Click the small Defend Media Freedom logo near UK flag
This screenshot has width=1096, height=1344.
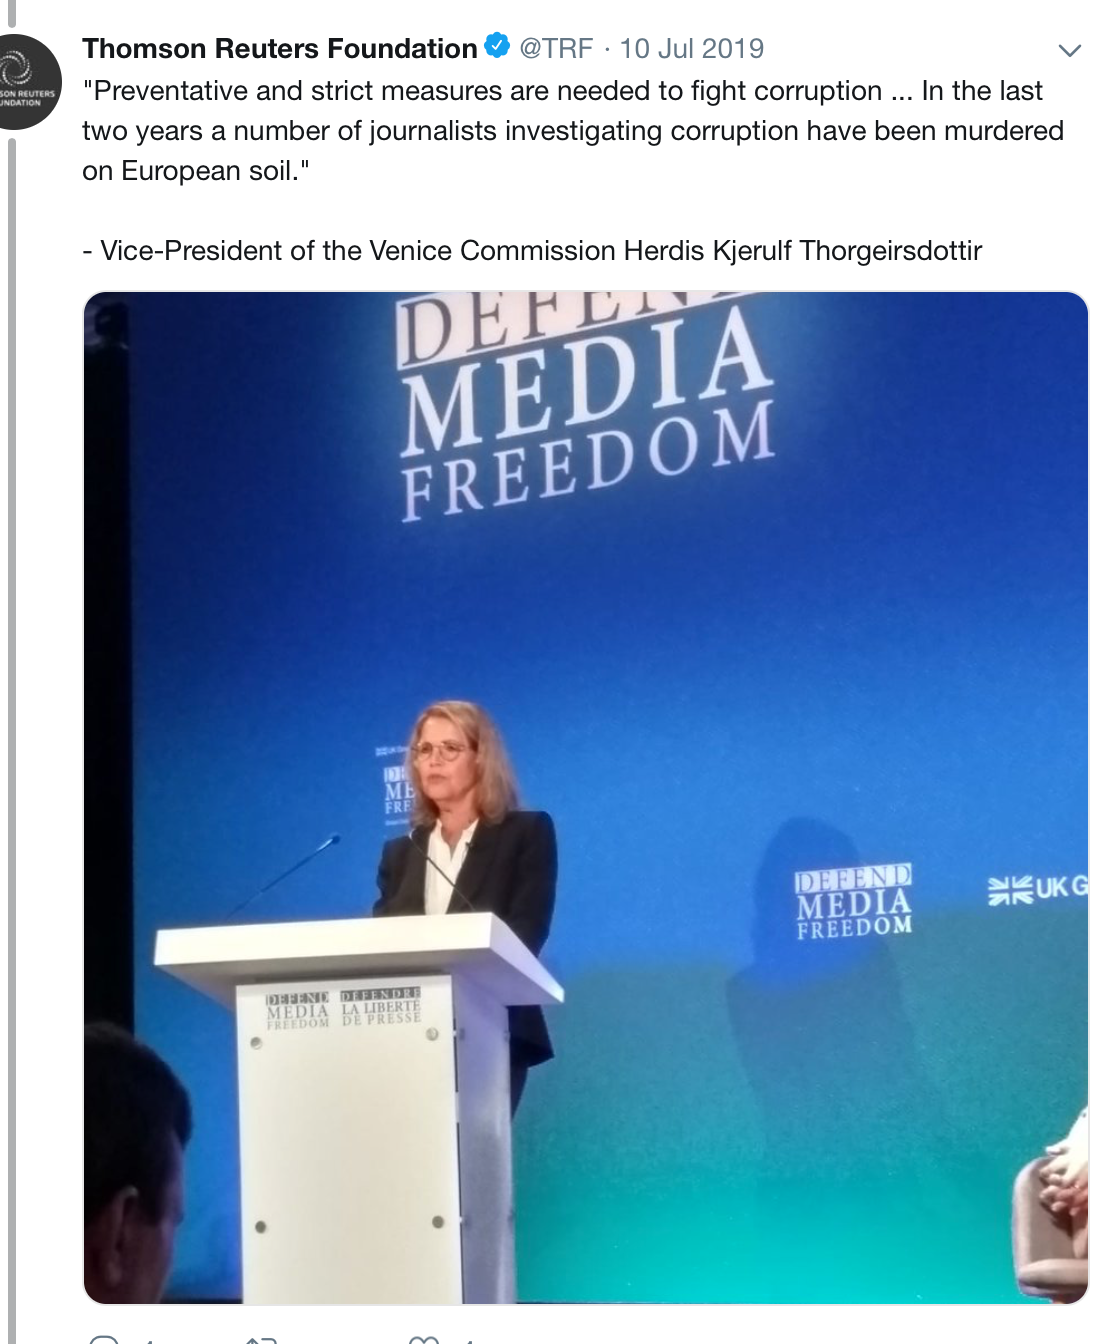854,902
